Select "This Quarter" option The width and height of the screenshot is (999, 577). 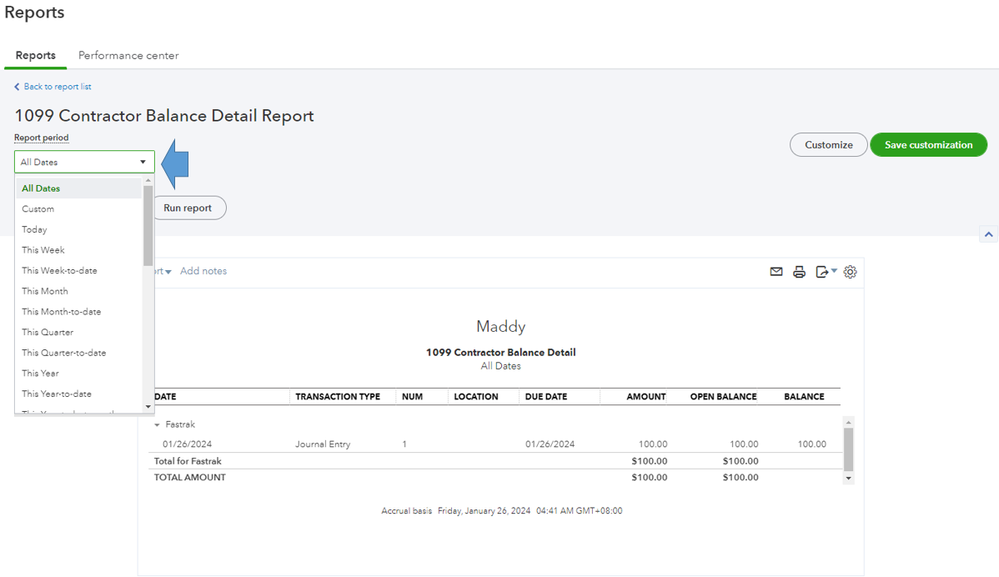[x=48, y=332]
